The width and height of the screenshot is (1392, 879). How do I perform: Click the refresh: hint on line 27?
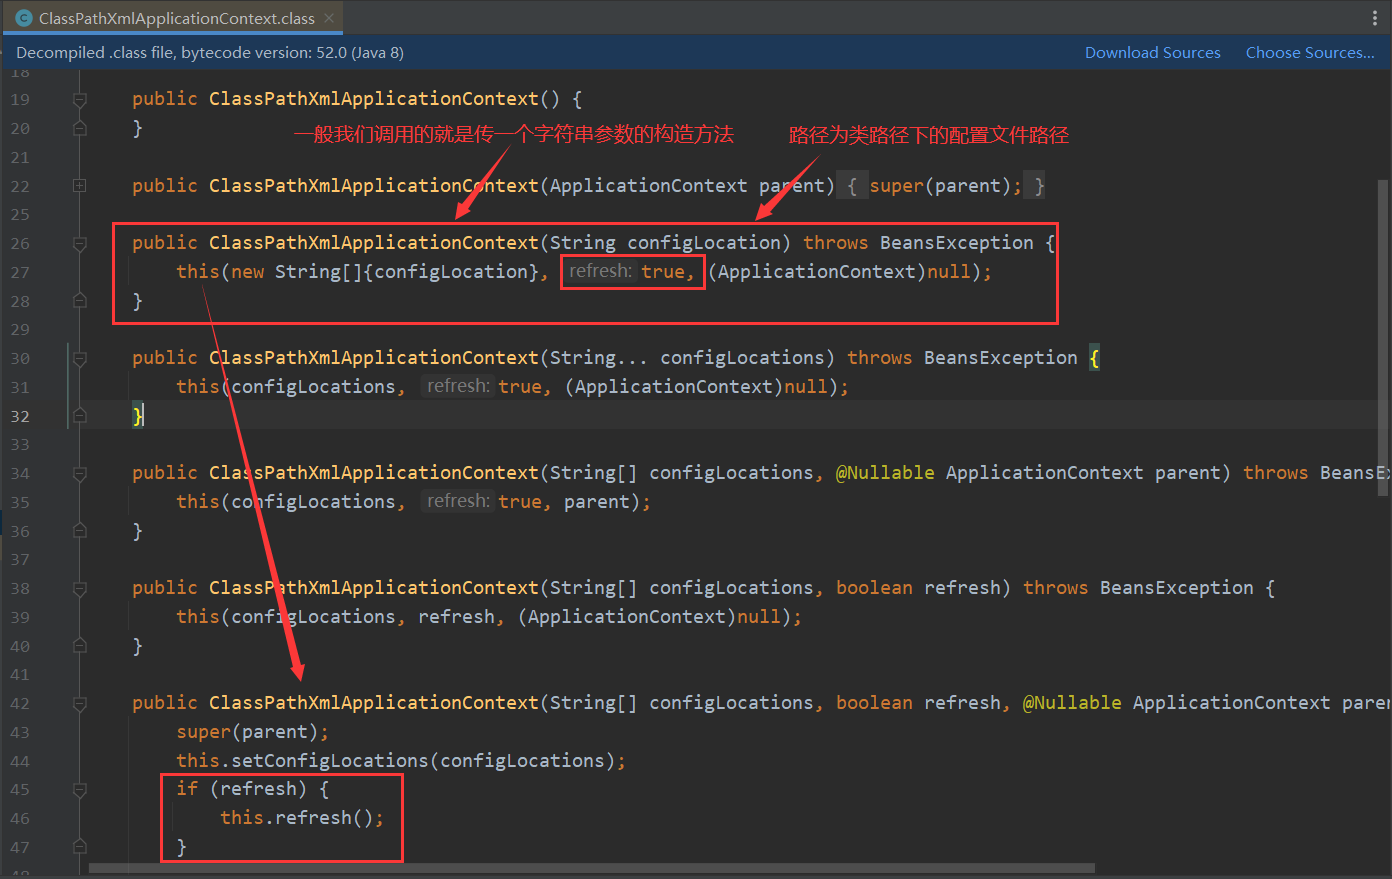[600, 271]
